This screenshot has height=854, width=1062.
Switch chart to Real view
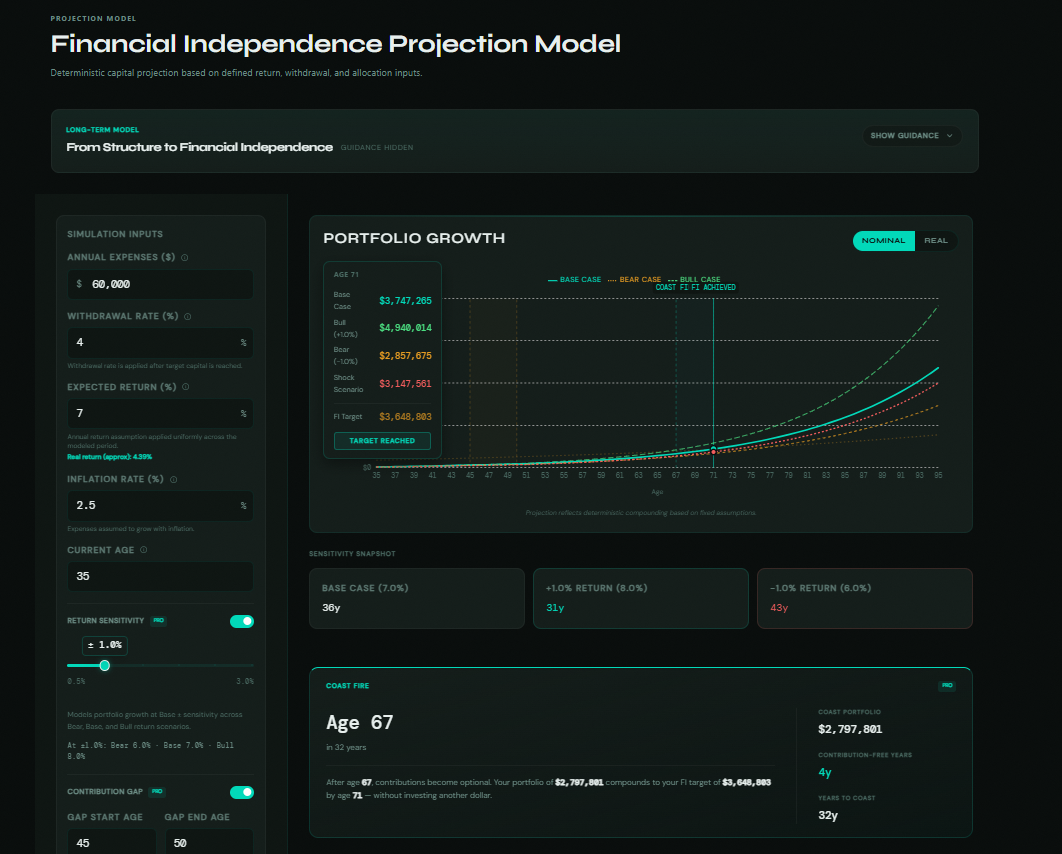coord(936,240)
